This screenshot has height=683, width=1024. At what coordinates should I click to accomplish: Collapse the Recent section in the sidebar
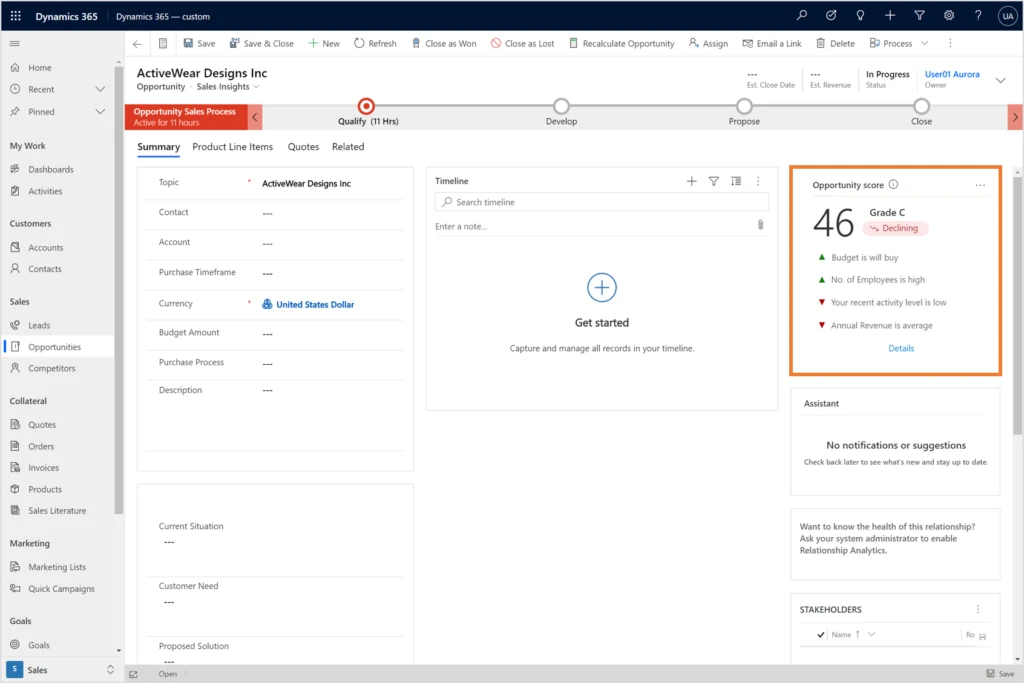100,89
